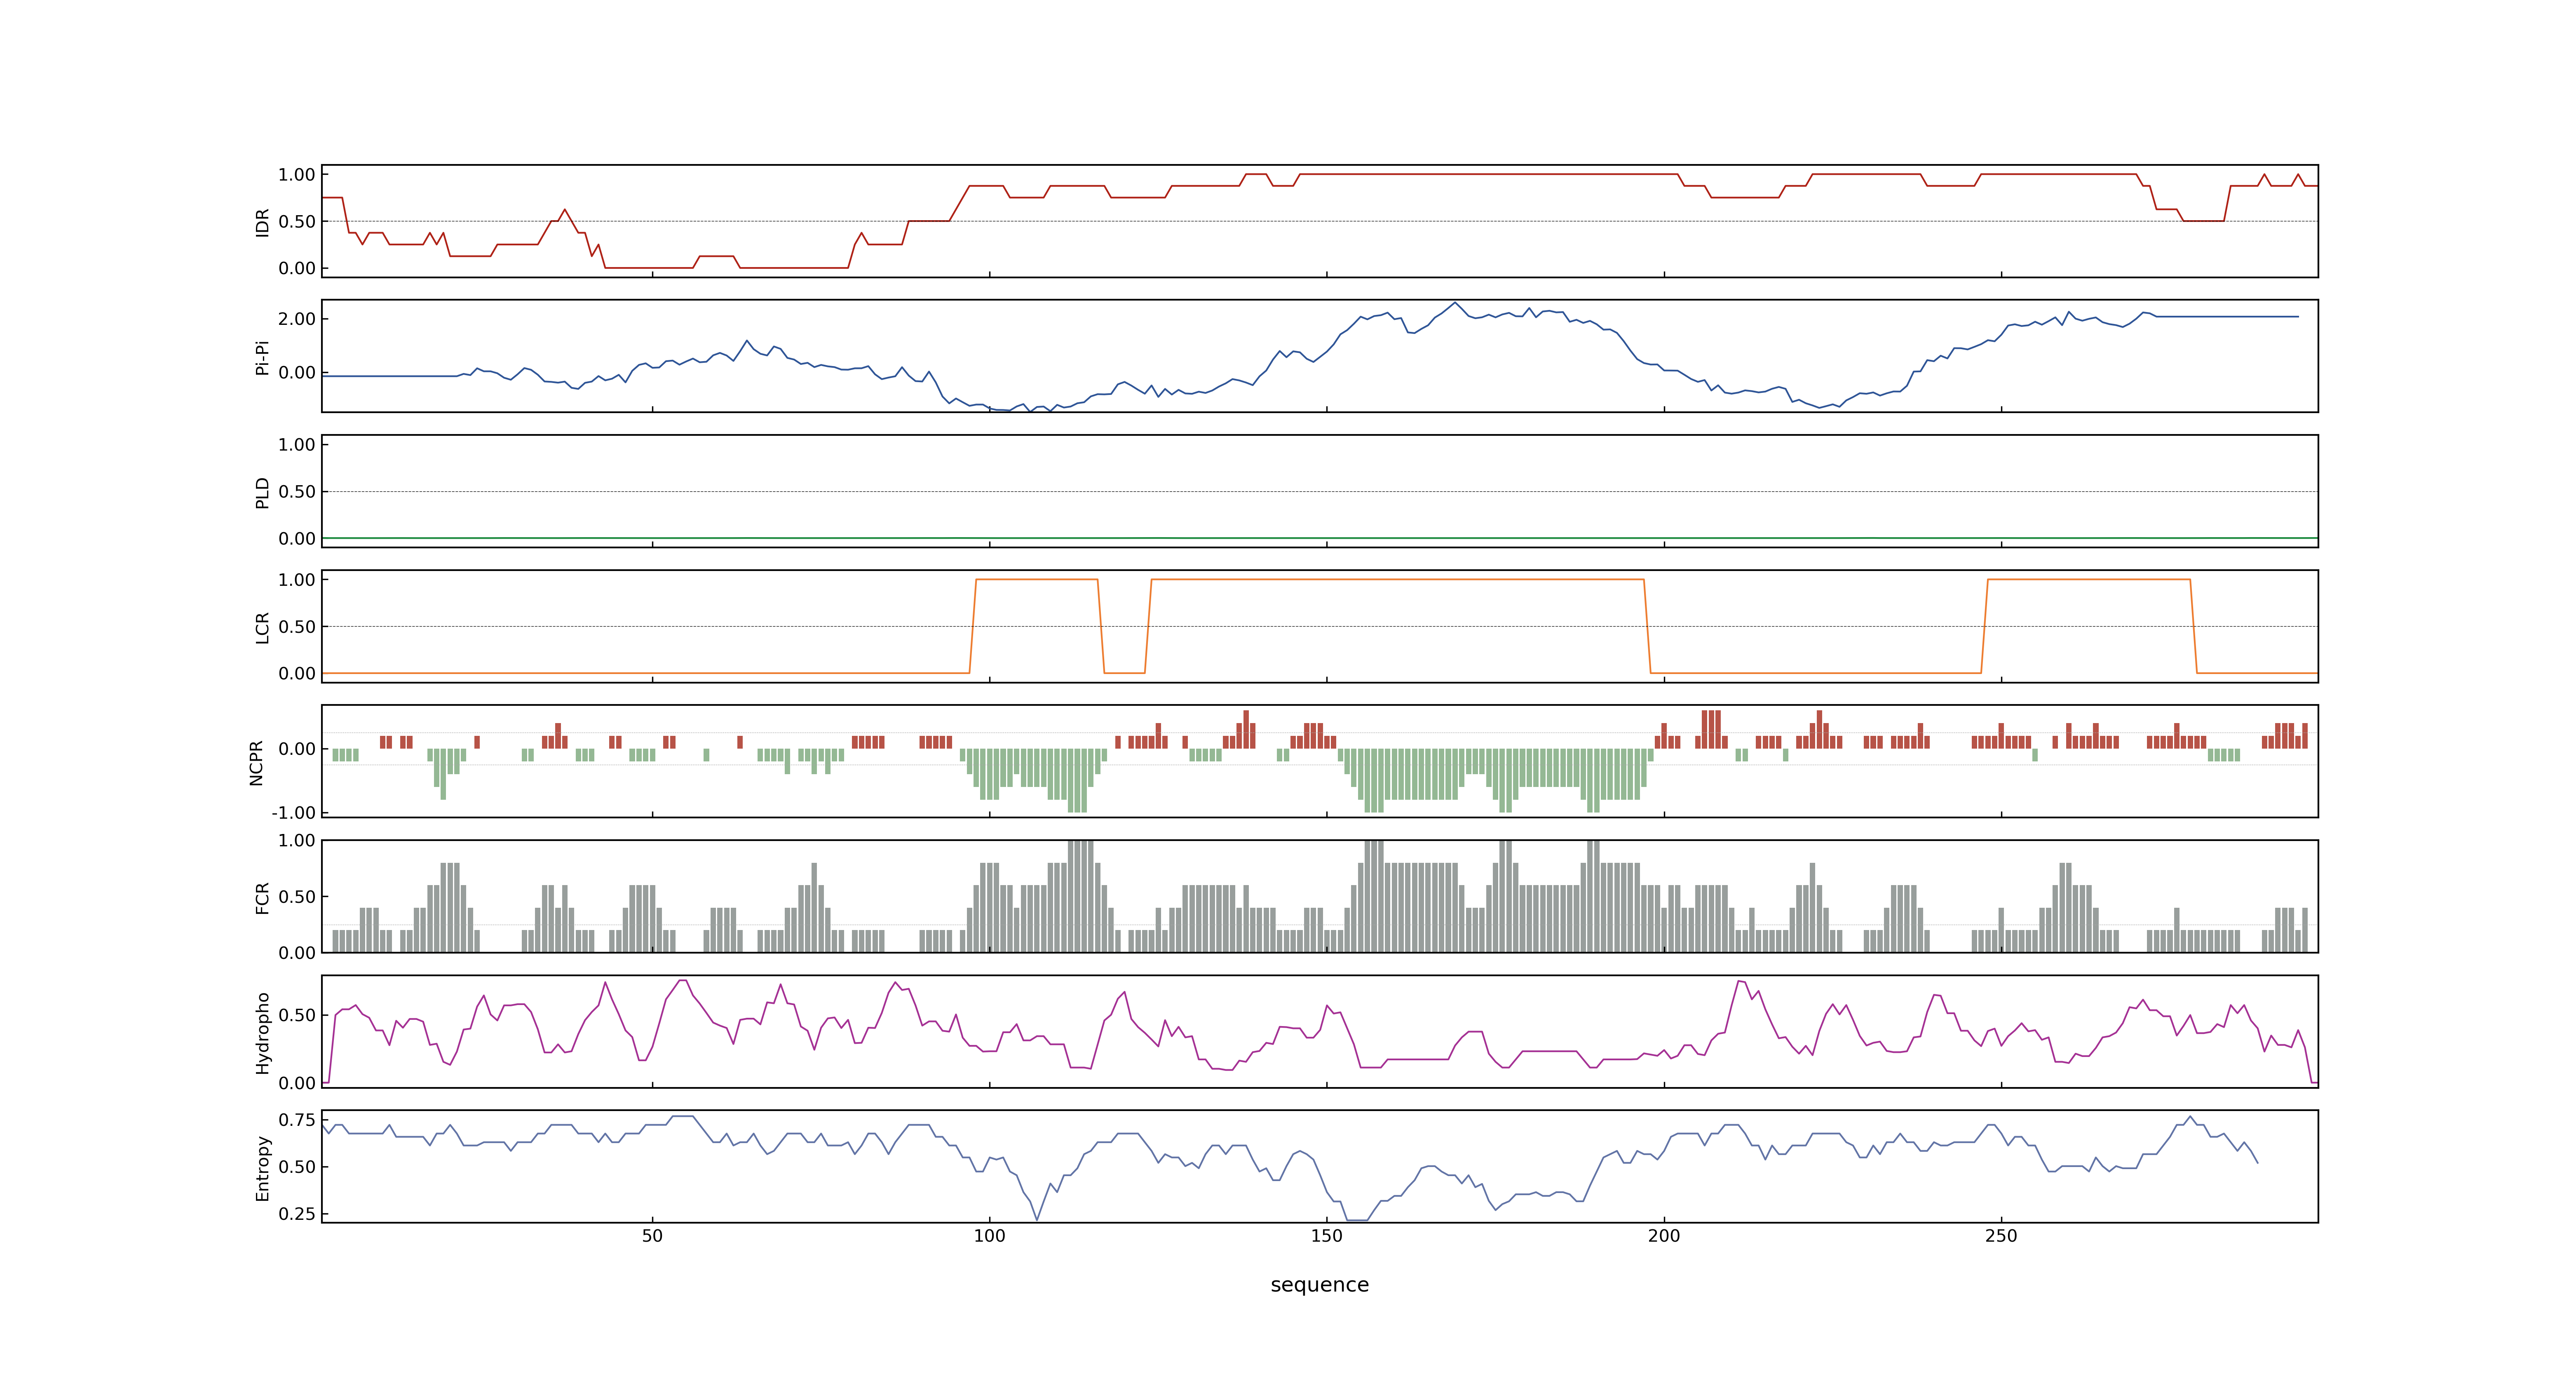Click the 1.00 tick of the LCR panel
Screen dimensions: 2576x1374
297,580
